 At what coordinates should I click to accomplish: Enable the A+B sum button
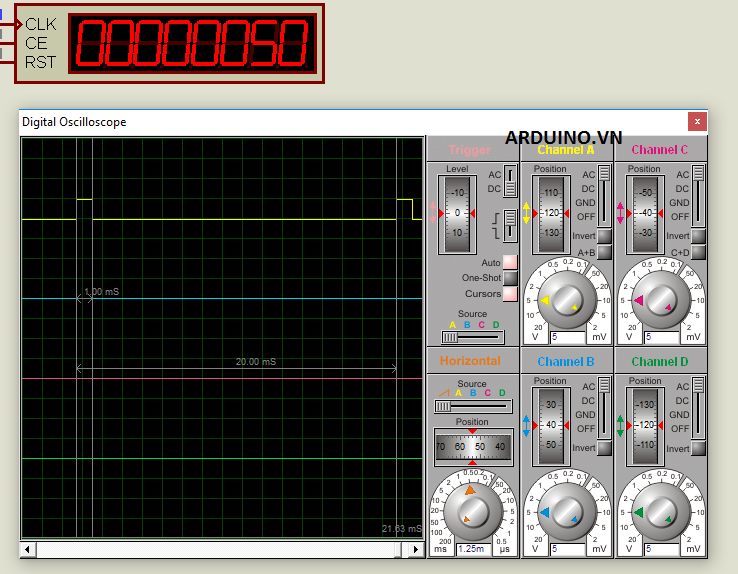click(x=604, y=252)
